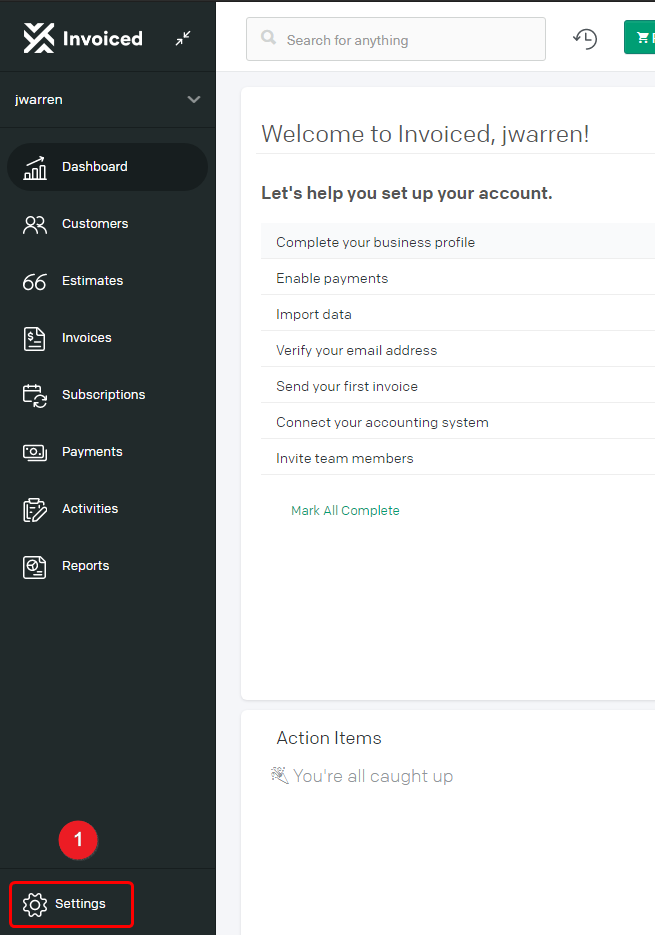Collapse the sidebar using the arrows icon
This screenshot has width=655, height=935.
(183, 38)
